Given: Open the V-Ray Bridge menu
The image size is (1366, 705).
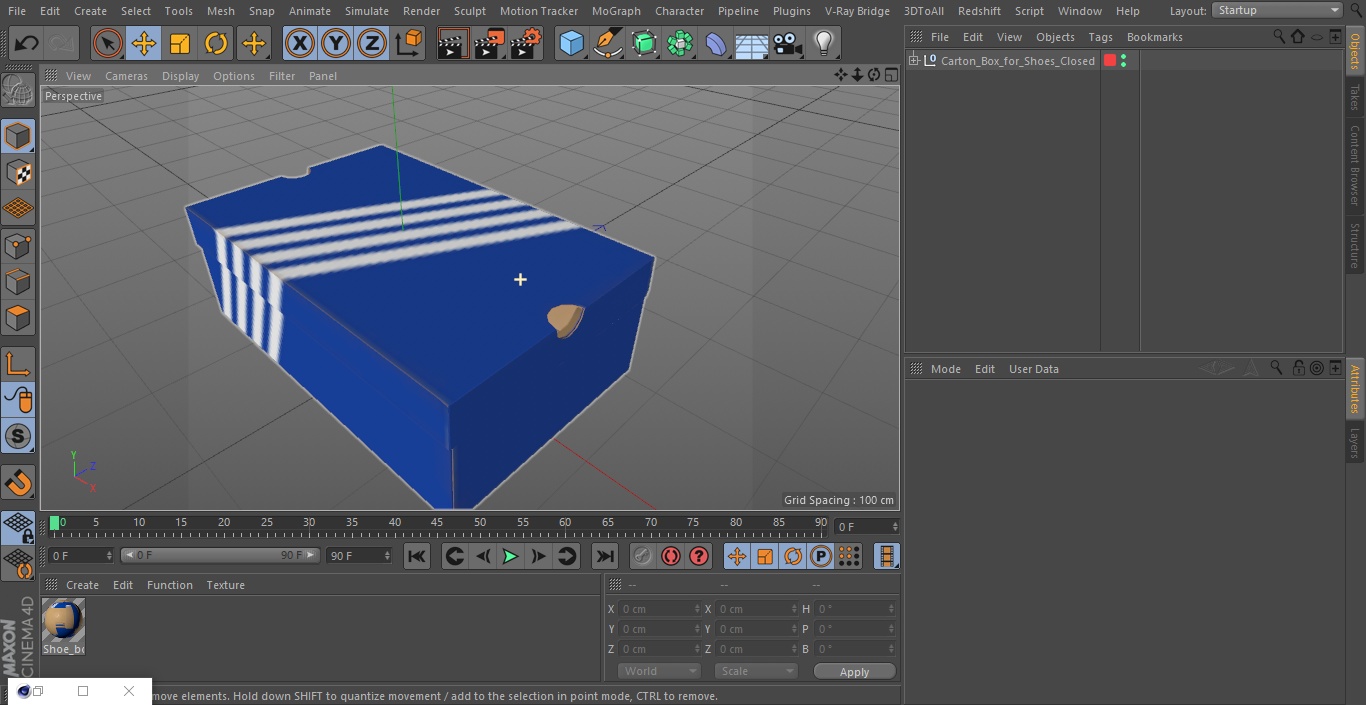Looking at the screenshot, I should 857,11.
